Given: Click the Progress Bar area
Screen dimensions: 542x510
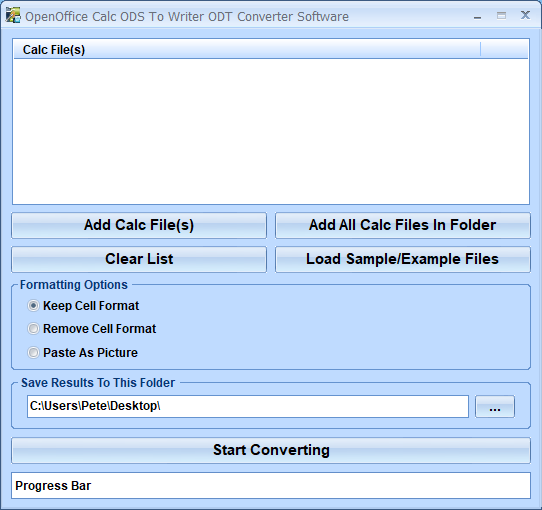Looking at the screenshot, I should (x=271, y=485).
